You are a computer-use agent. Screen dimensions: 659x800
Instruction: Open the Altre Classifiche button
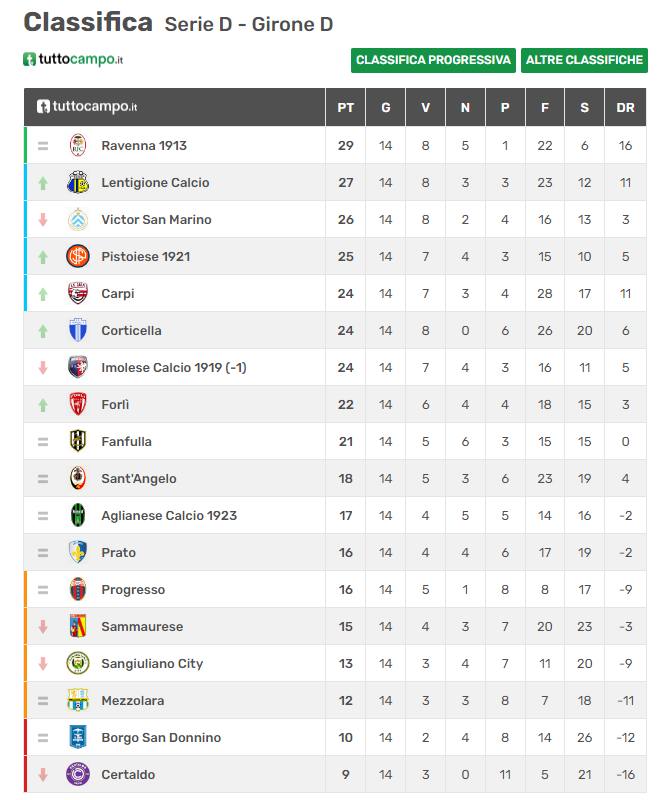pos(584,60)
